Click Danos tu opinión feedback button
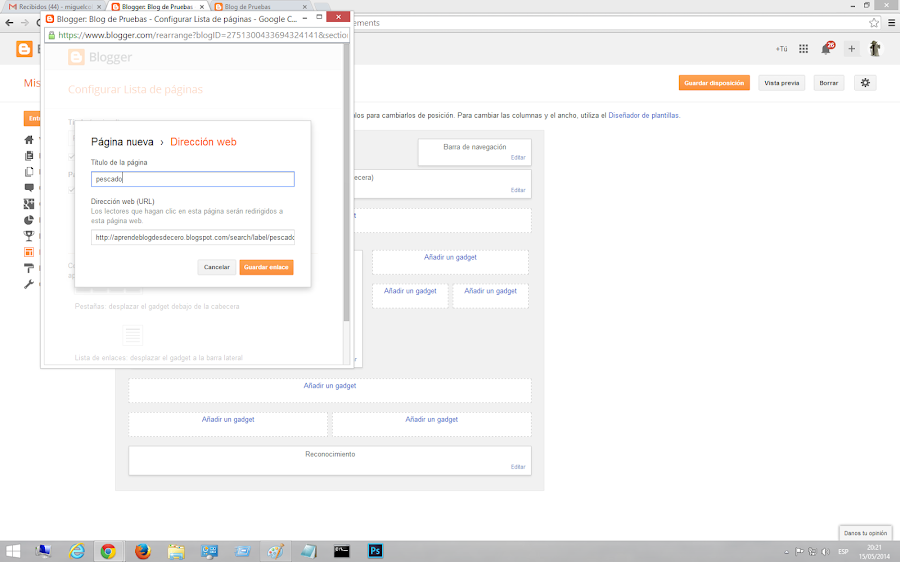The width and height of the screenshot is (900, 562). (865, 533)
